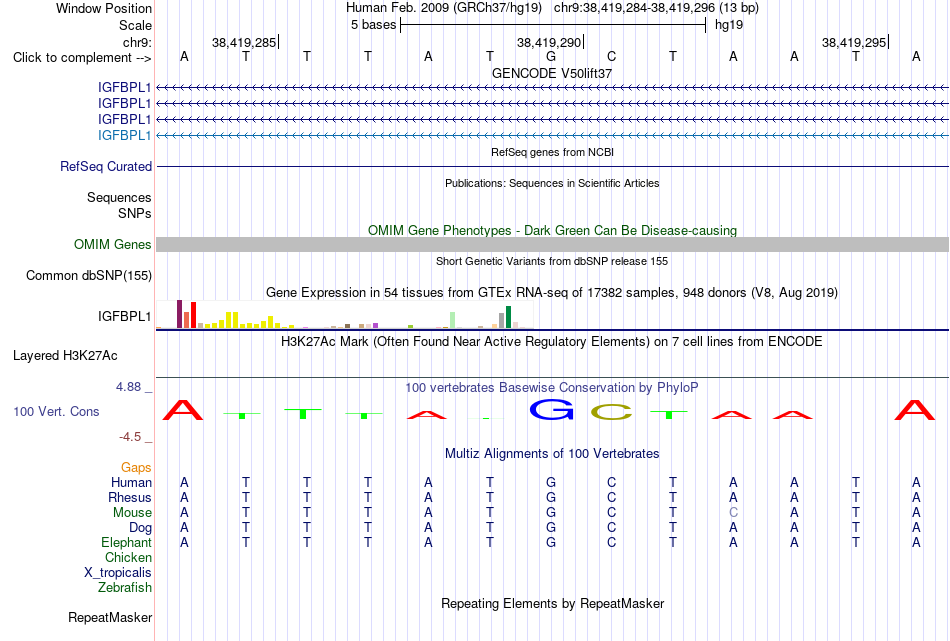The height and width of the screenshot is (641, 950).
Task: Select the Mouse alignment row label
Action: coord(132,513)
